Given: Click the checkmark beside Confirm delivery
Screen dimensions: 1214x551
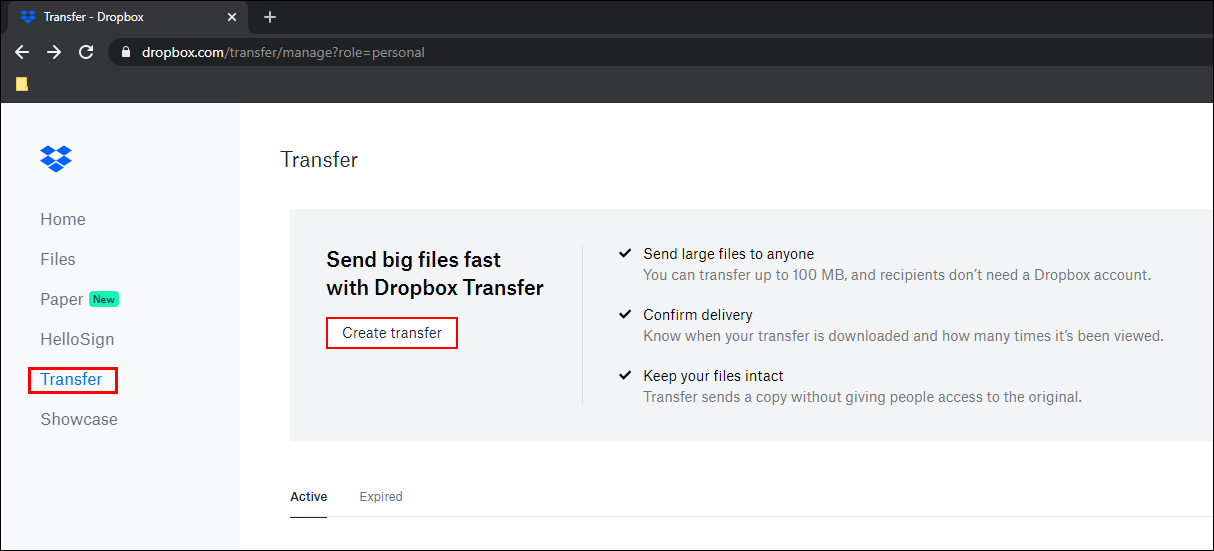Looking at the screenshot, I should point(625,314).
